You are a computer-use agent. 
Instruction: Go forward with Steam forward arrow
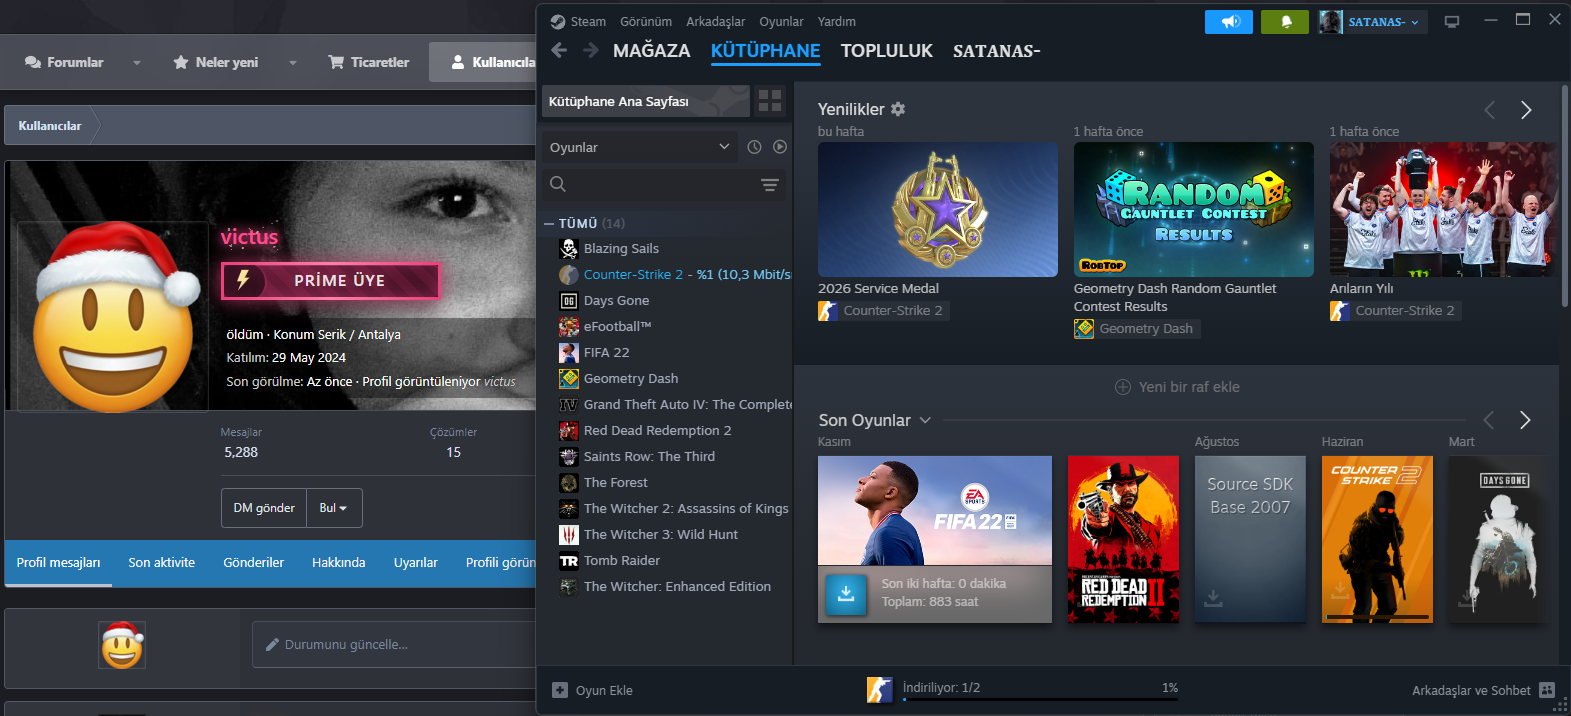(x=591, y=50)
